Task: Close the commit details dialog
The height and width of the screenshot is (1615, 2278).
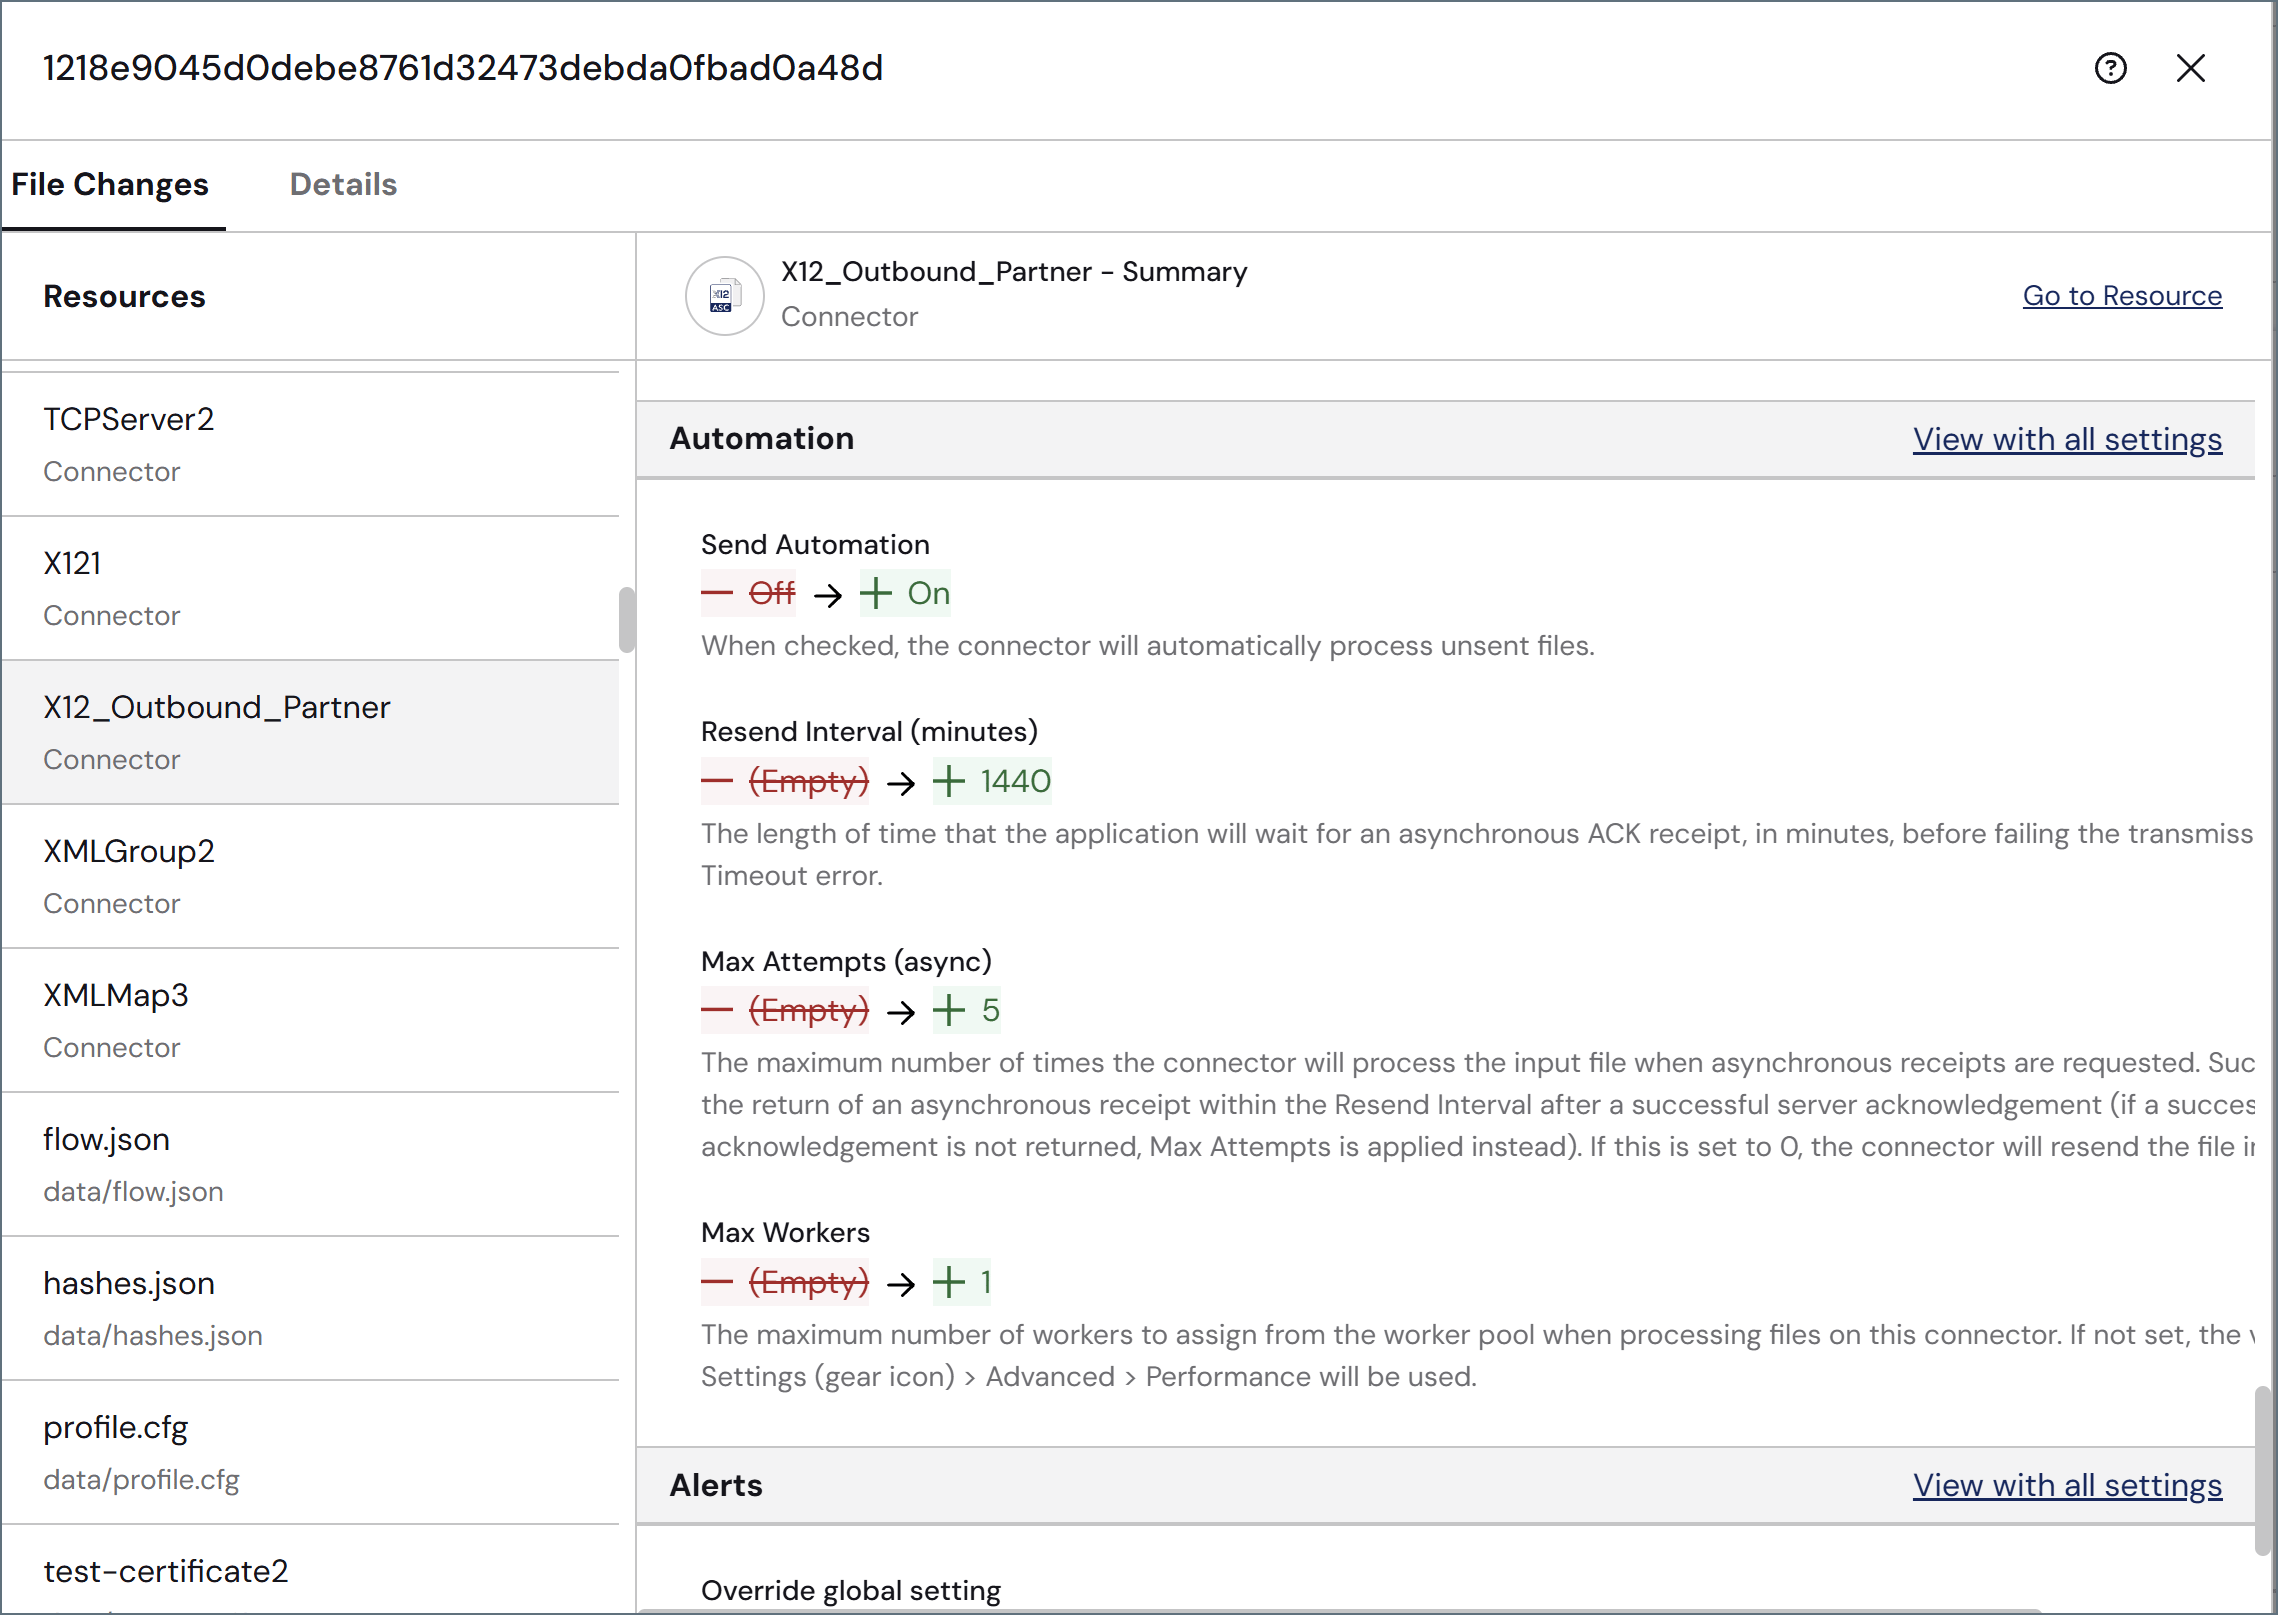Action: [x=2190, y=68]
